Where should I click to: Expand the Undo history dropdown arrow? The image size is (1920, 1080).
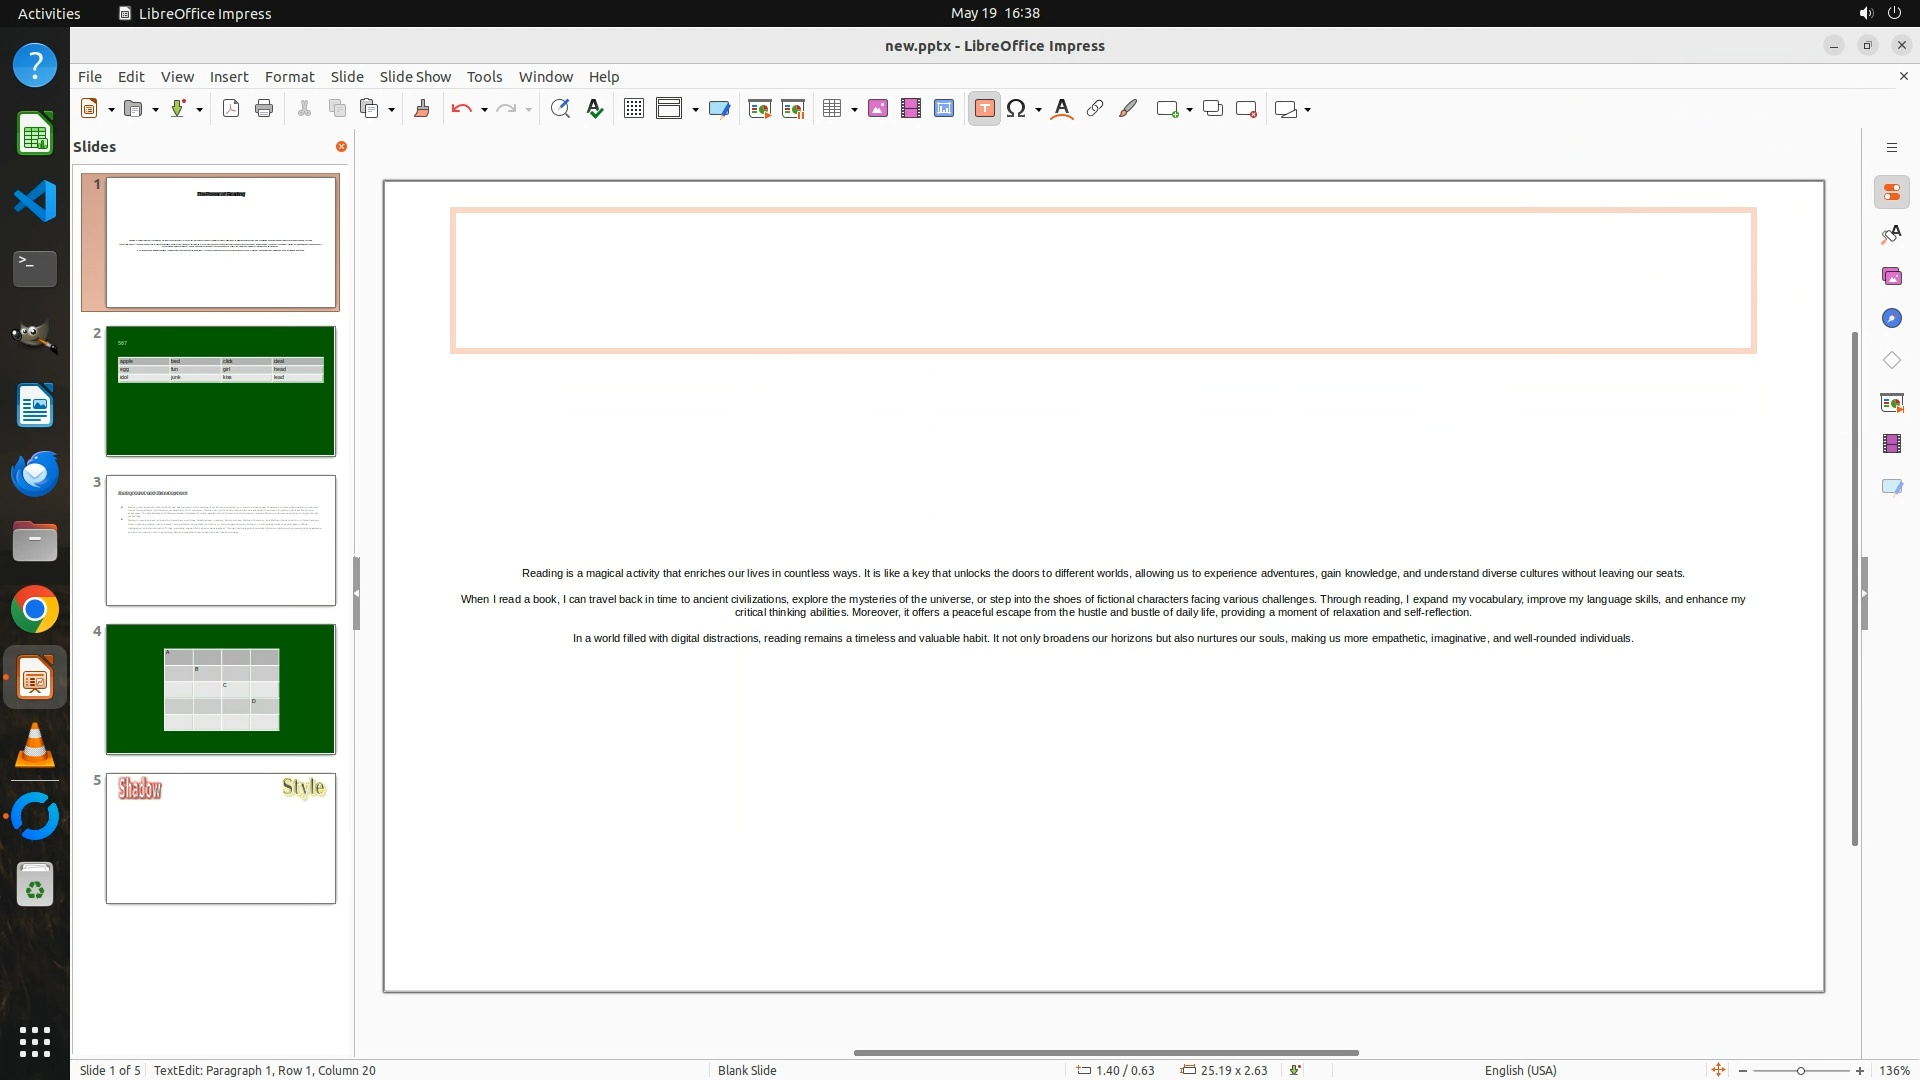pos(484,110)
